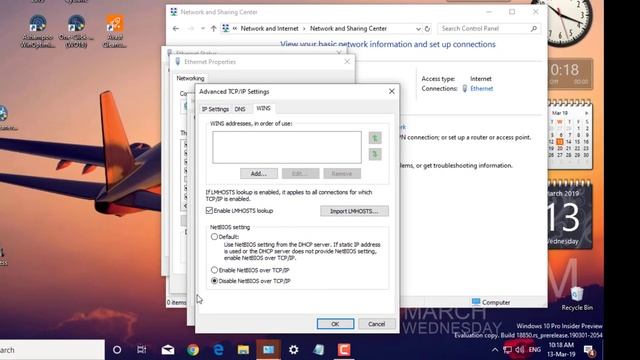
Task: Open the Networking tab in Ethernet Properties
Action: tap(190, 78)
